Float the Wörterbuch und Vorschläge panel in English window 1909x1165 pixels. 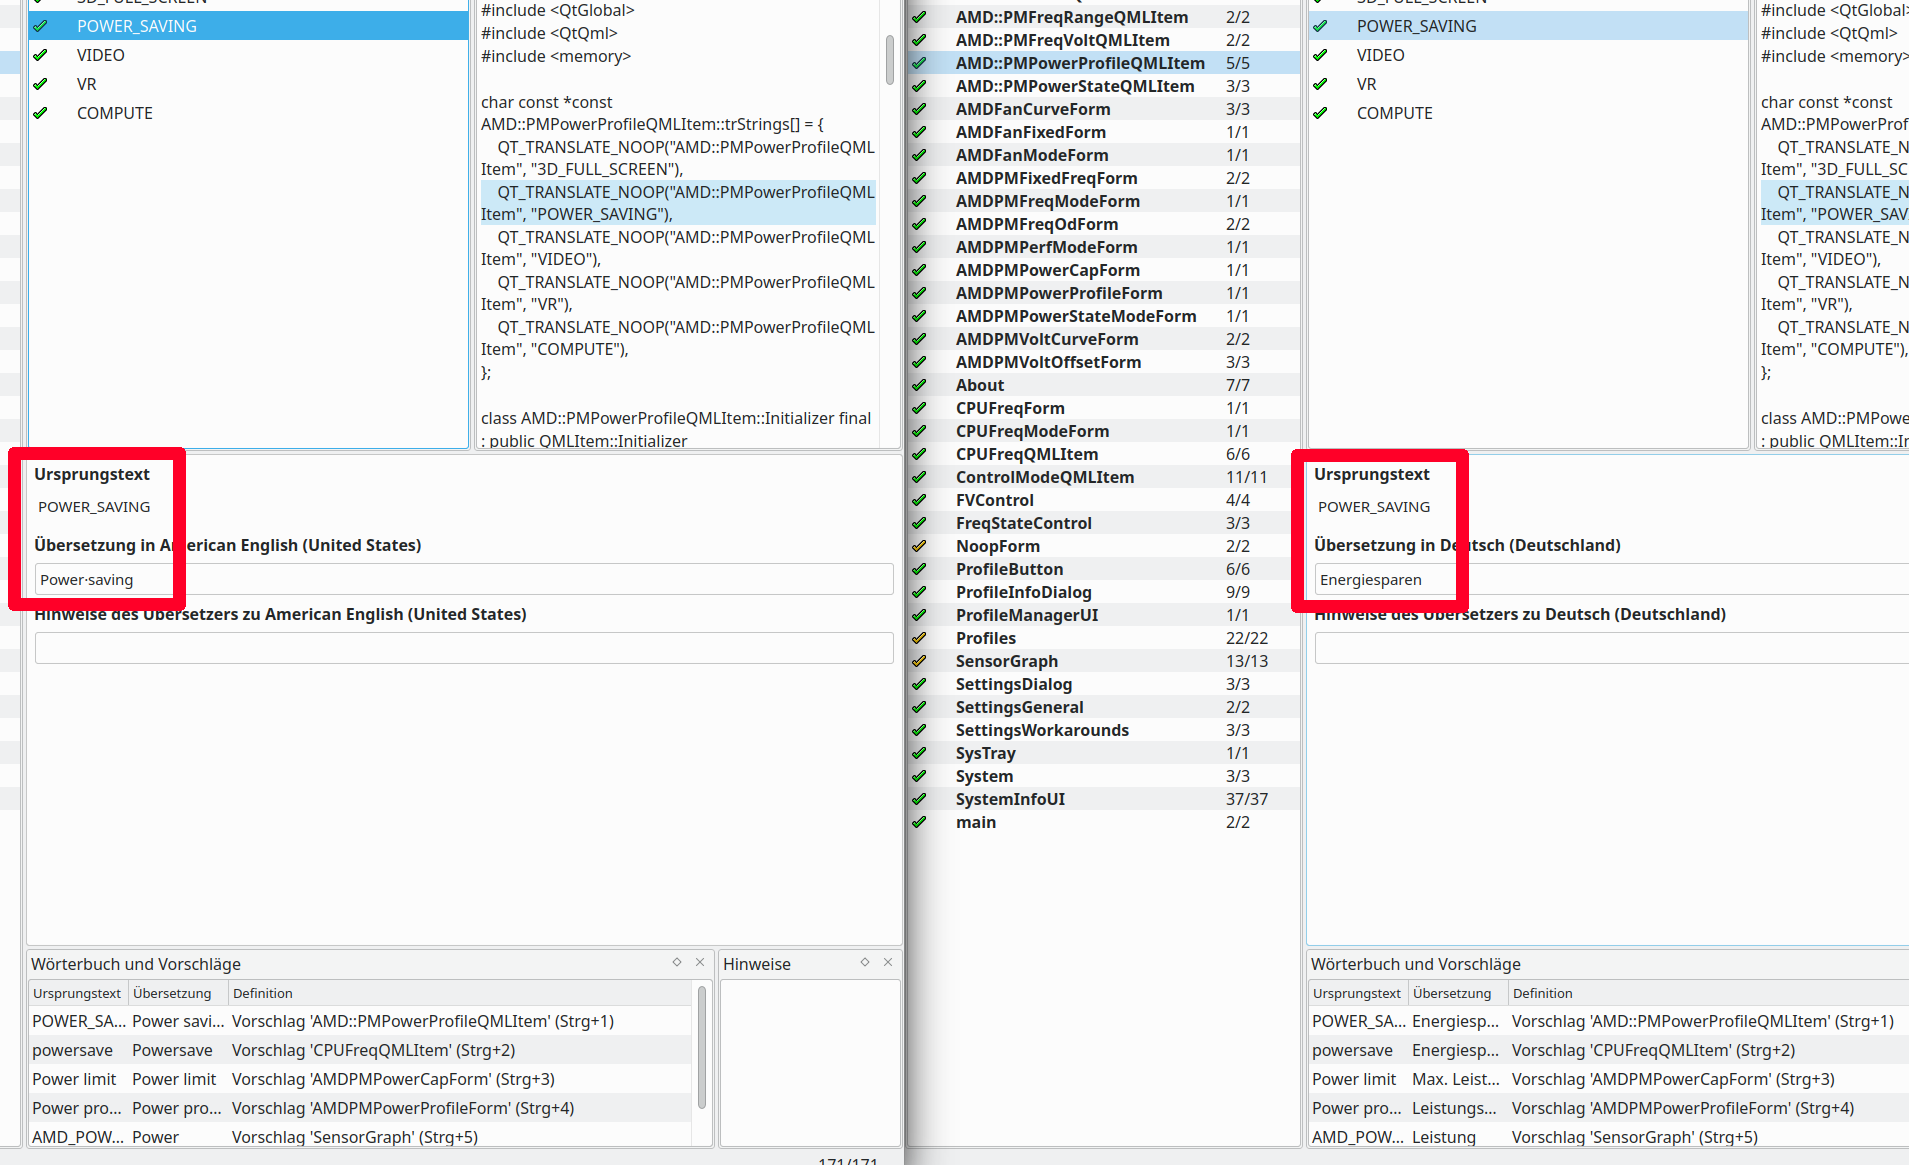click(677, 962)
